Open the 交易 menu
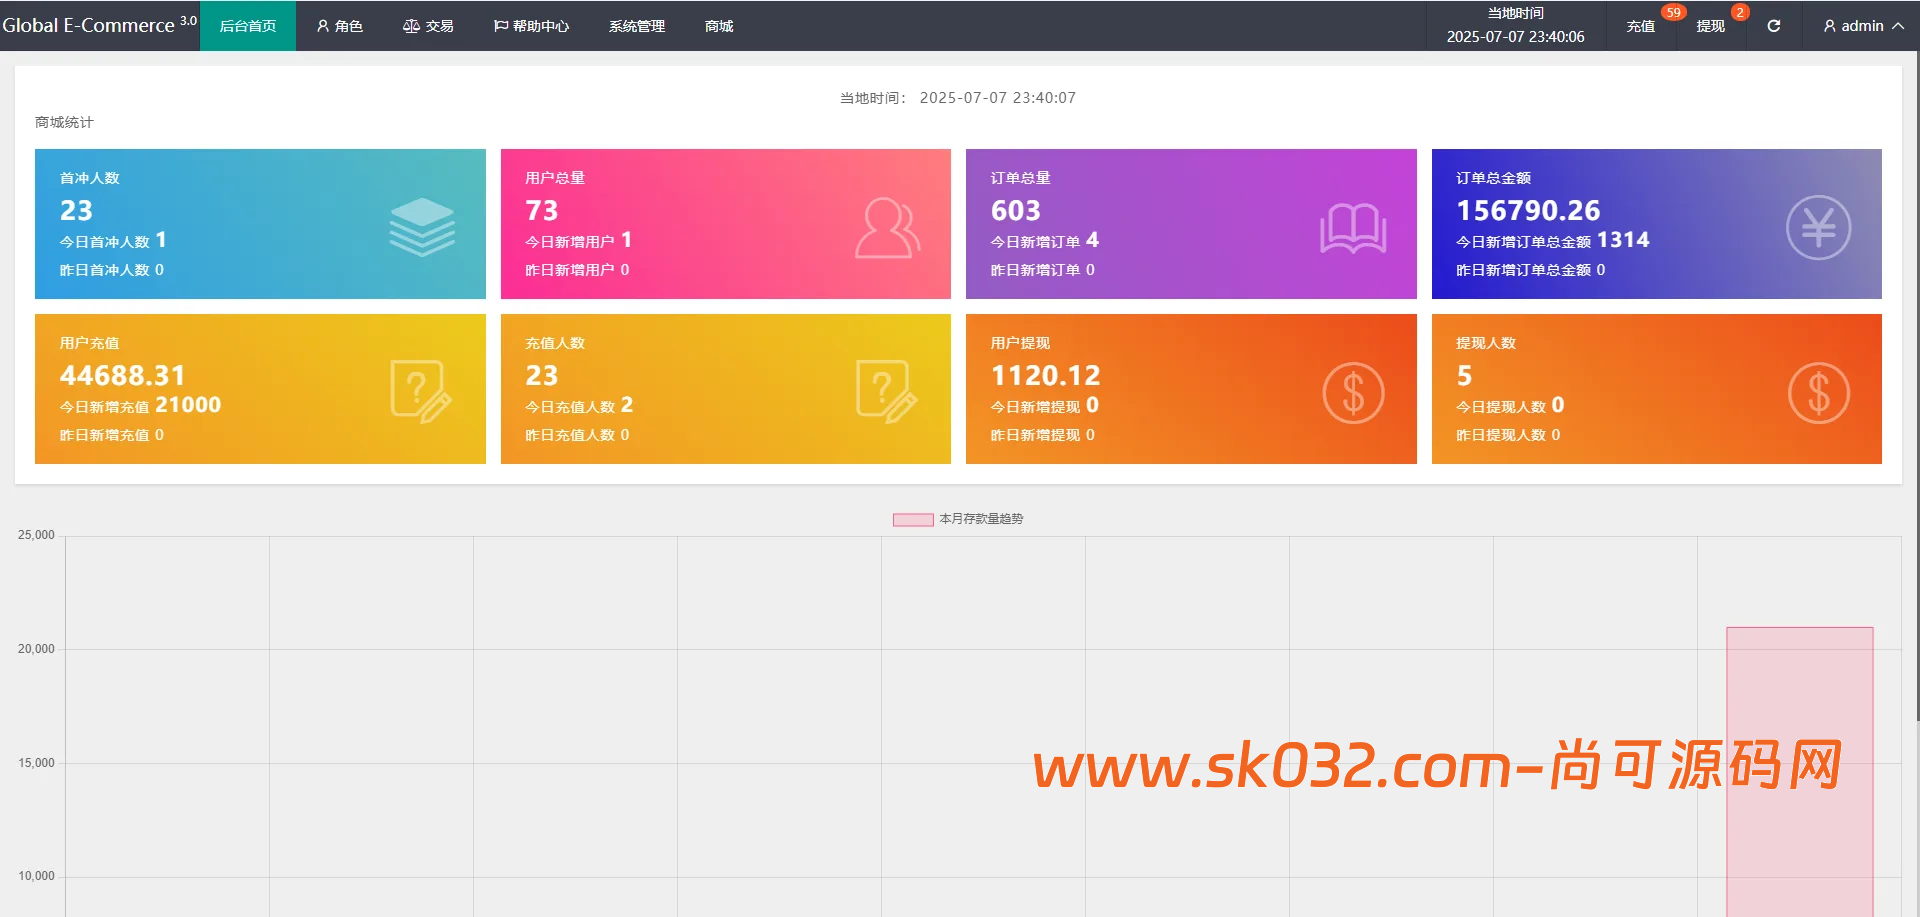This screenshot has height=917, width=1920. [x=428, y=26]
